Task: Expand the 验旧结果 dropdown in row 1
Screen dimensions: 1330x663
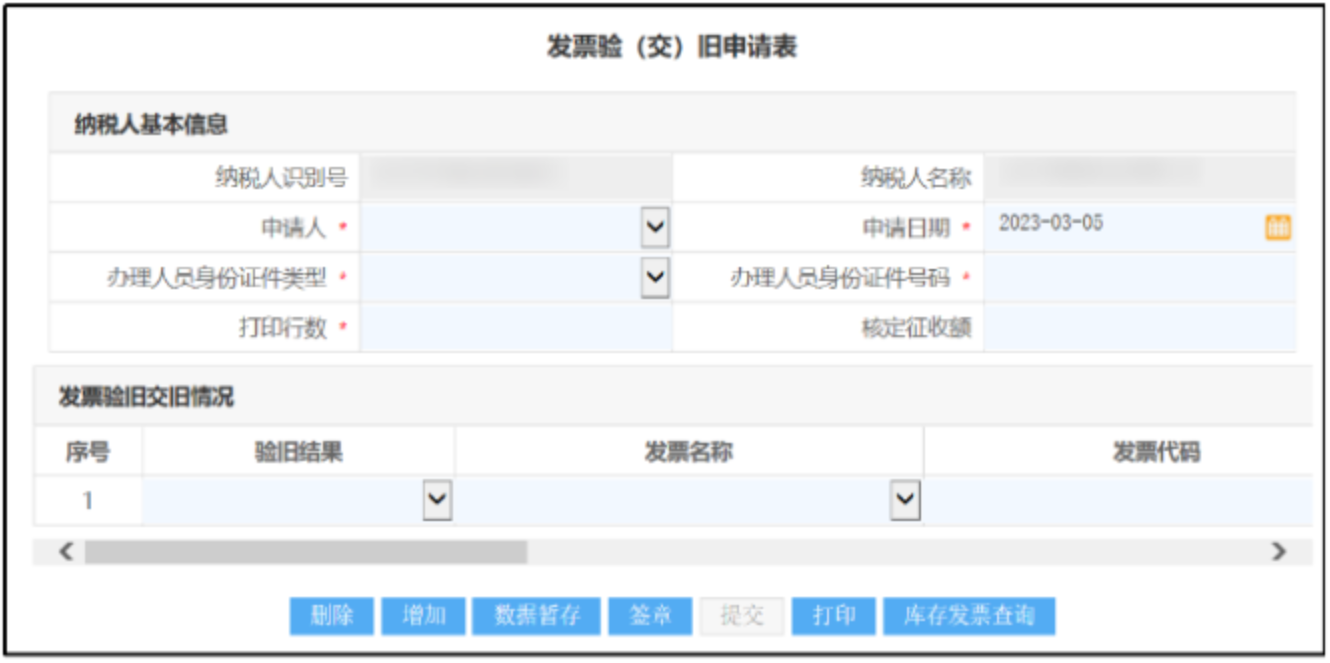Action: 437,500
